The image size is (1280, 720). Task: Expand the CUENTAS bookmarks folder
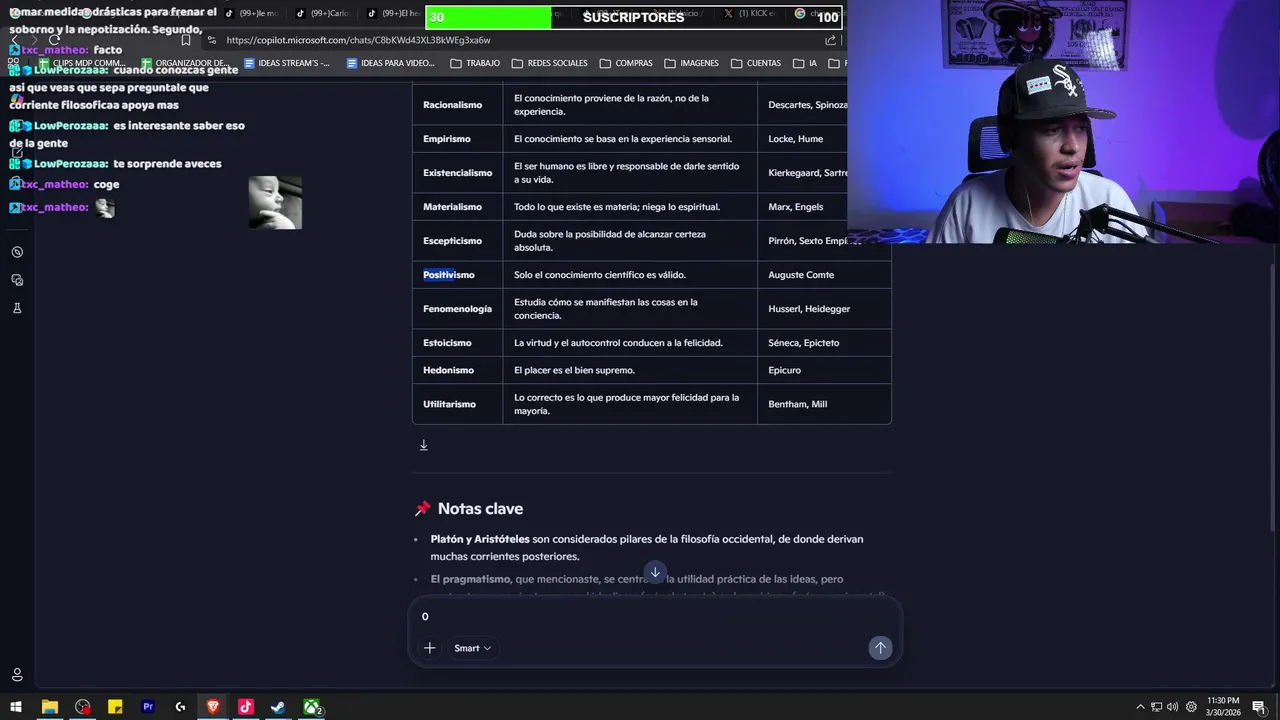tap(756, 63)
